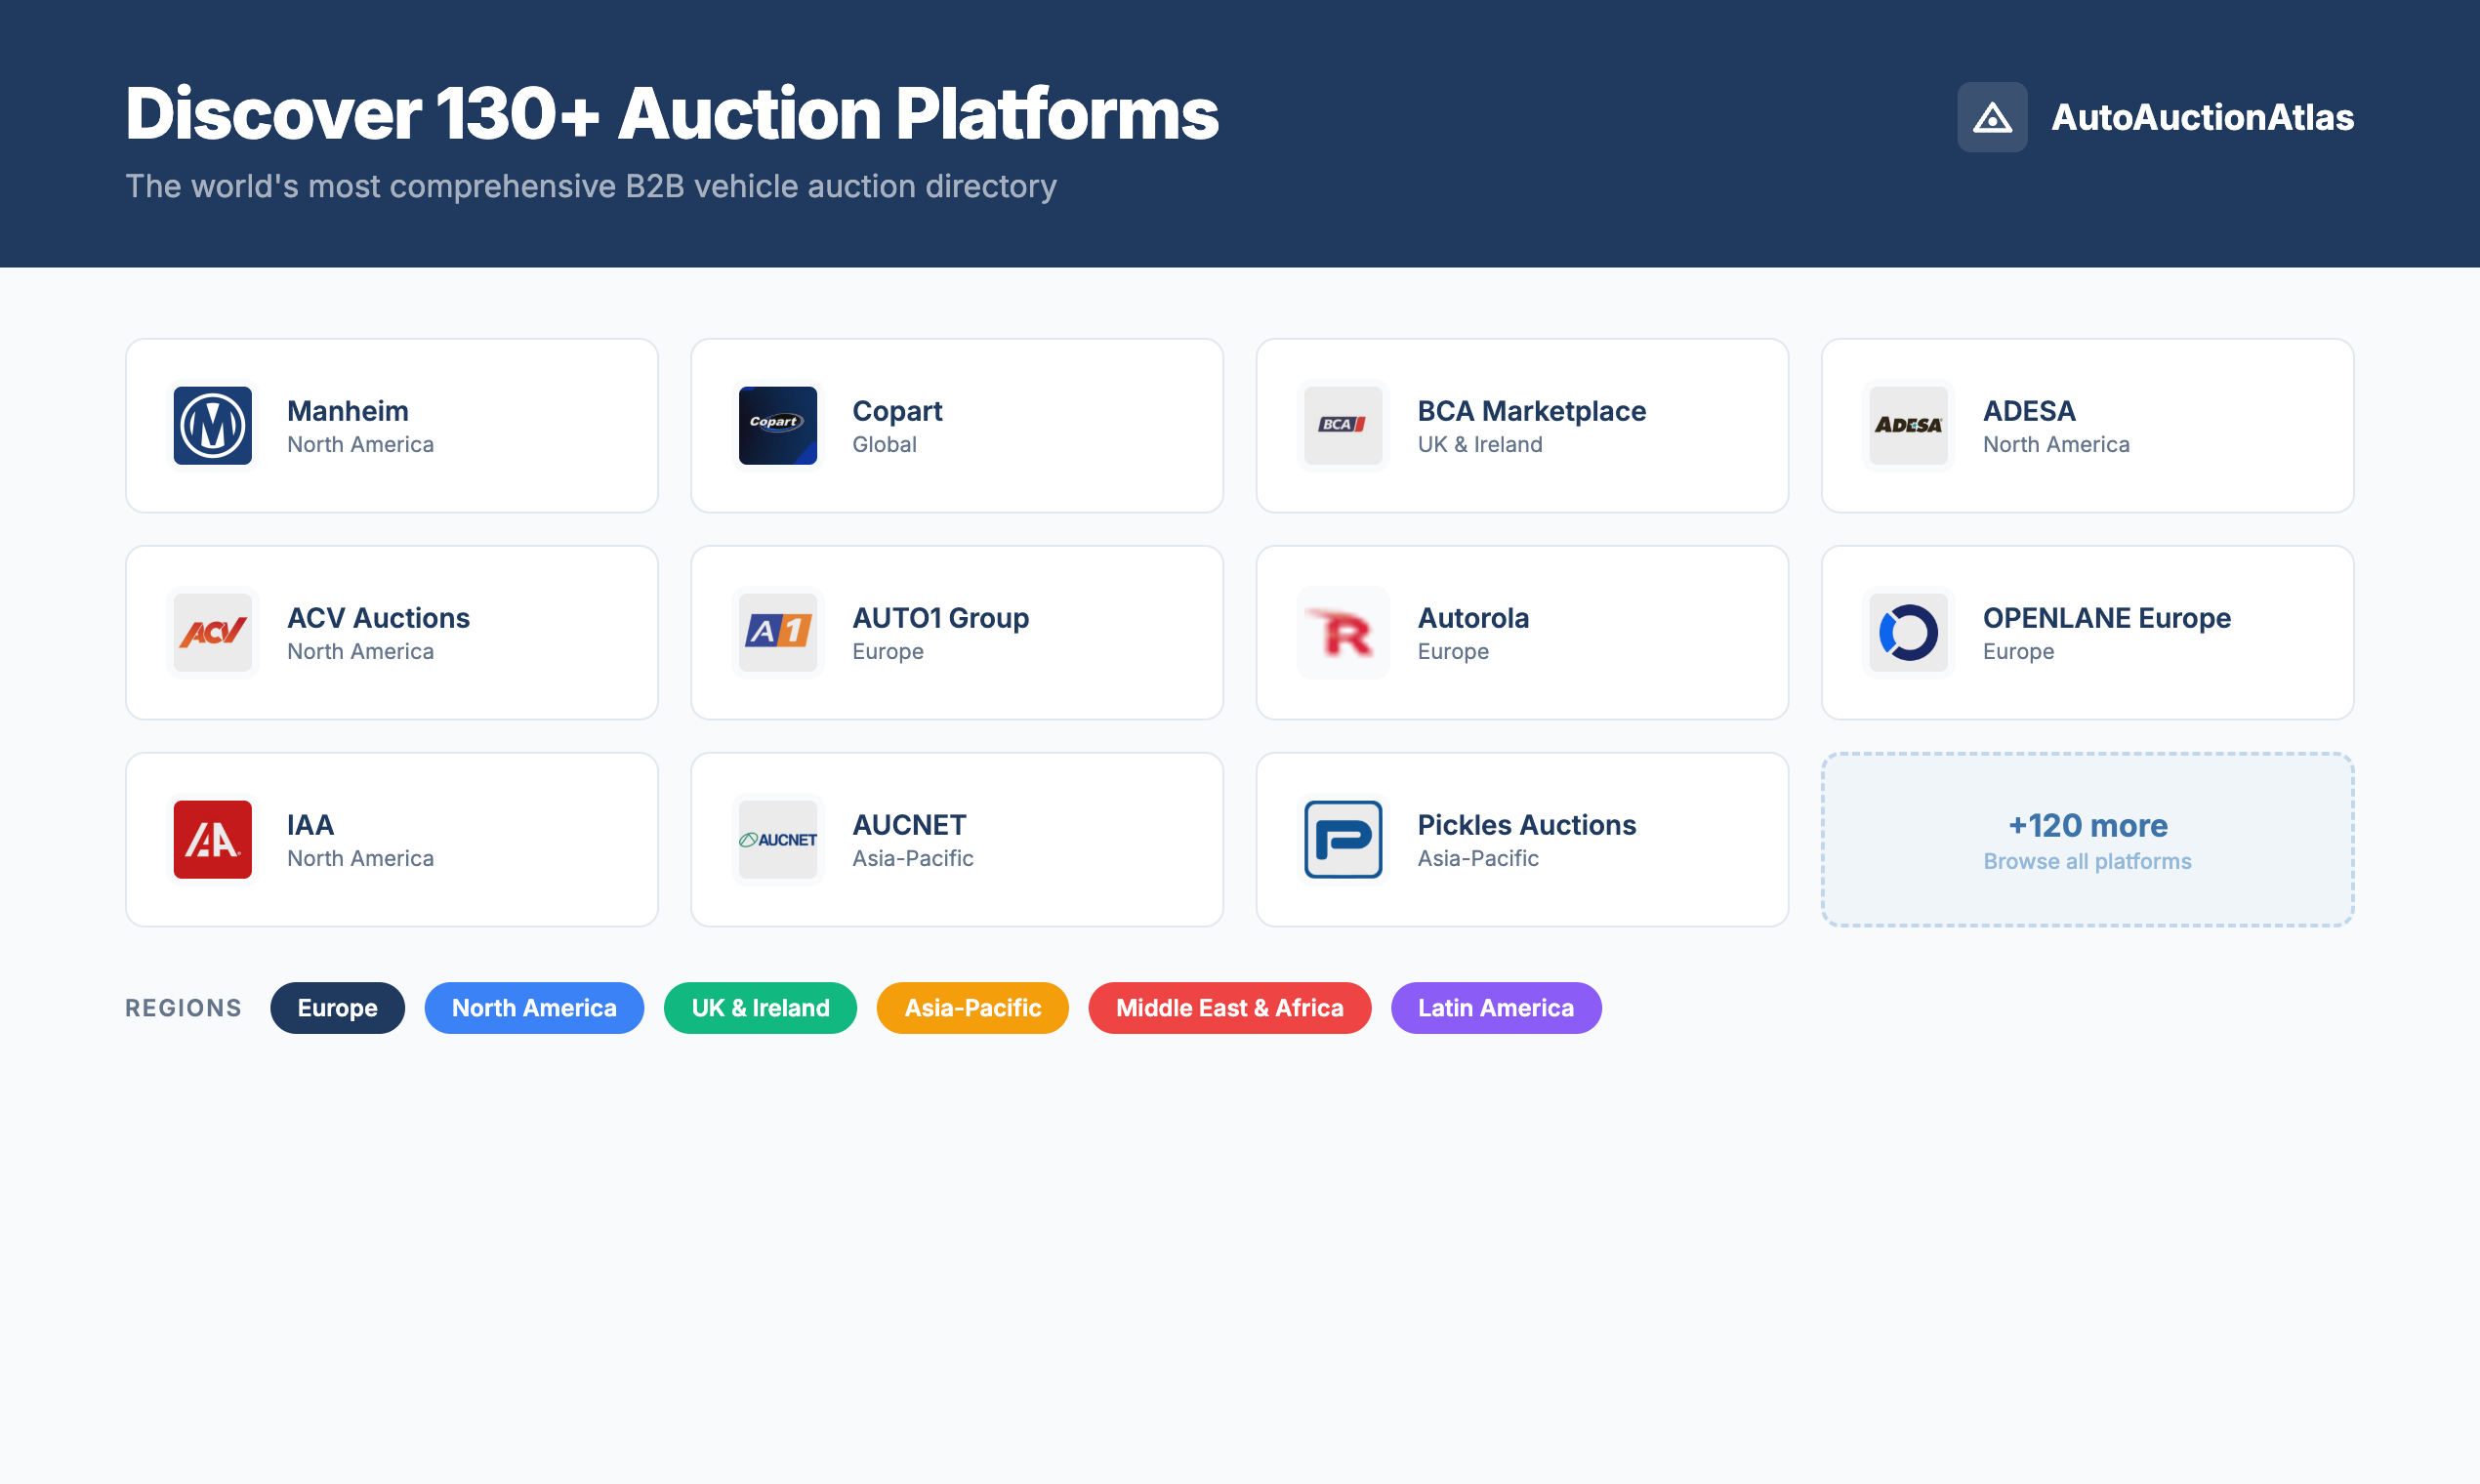Click the IAA platform logo
The image size is (2480, 1484).
click(212, 839)
